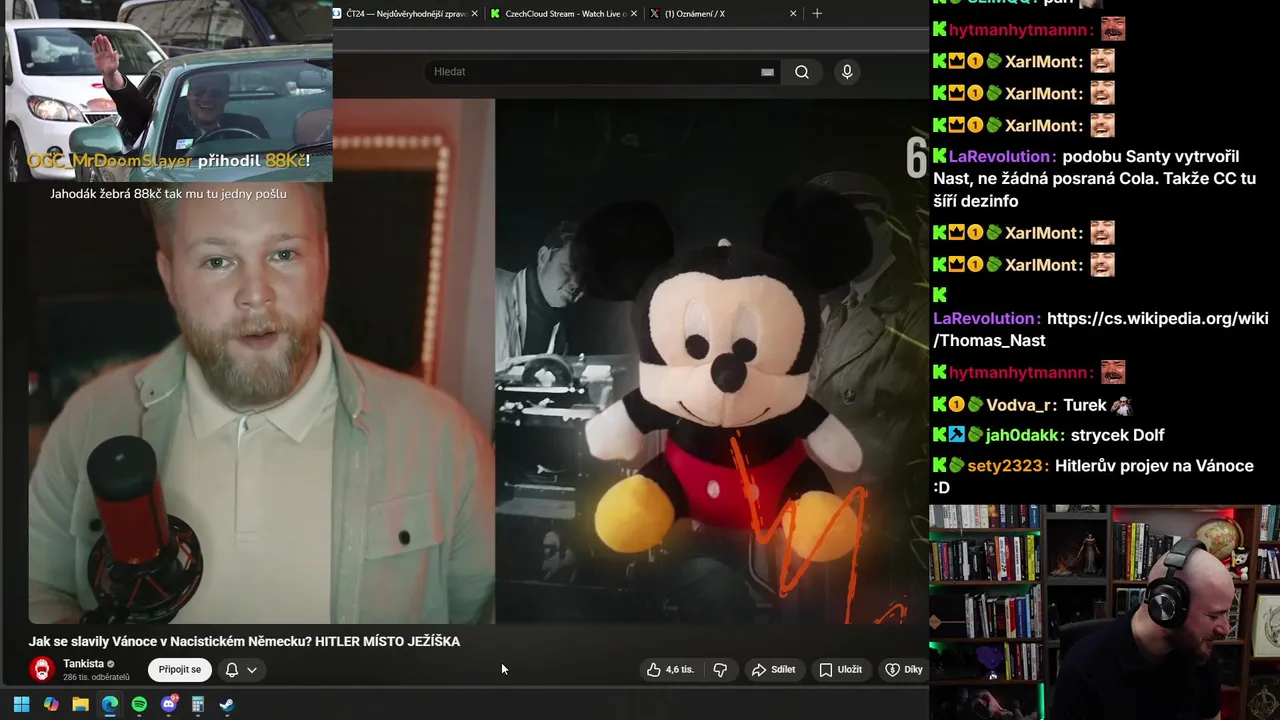1280x720 pixels.
Task: Open the Thomas_Nast Wikipedia link in chat
Action: (x=1101, y=329)
